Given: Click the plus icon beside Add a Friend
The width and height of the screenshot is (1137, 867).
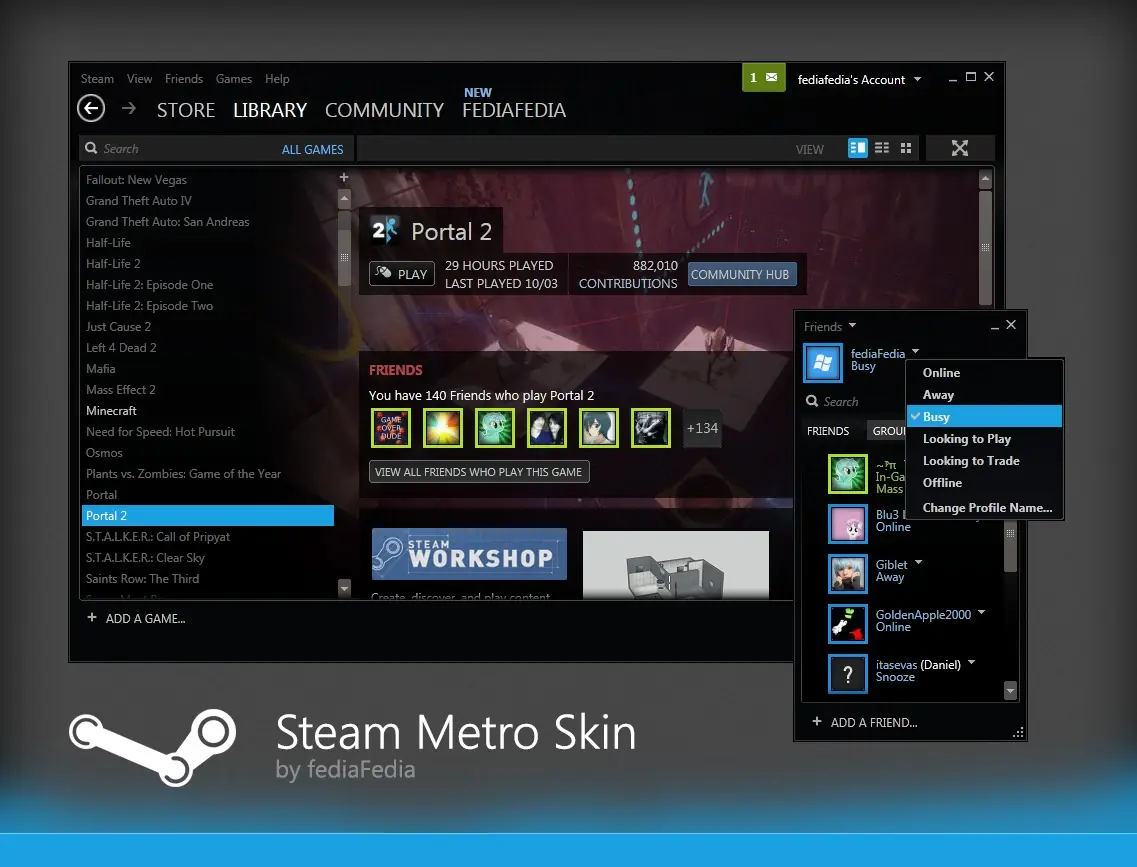Looking at the screenshot, I should click(816, 721).
